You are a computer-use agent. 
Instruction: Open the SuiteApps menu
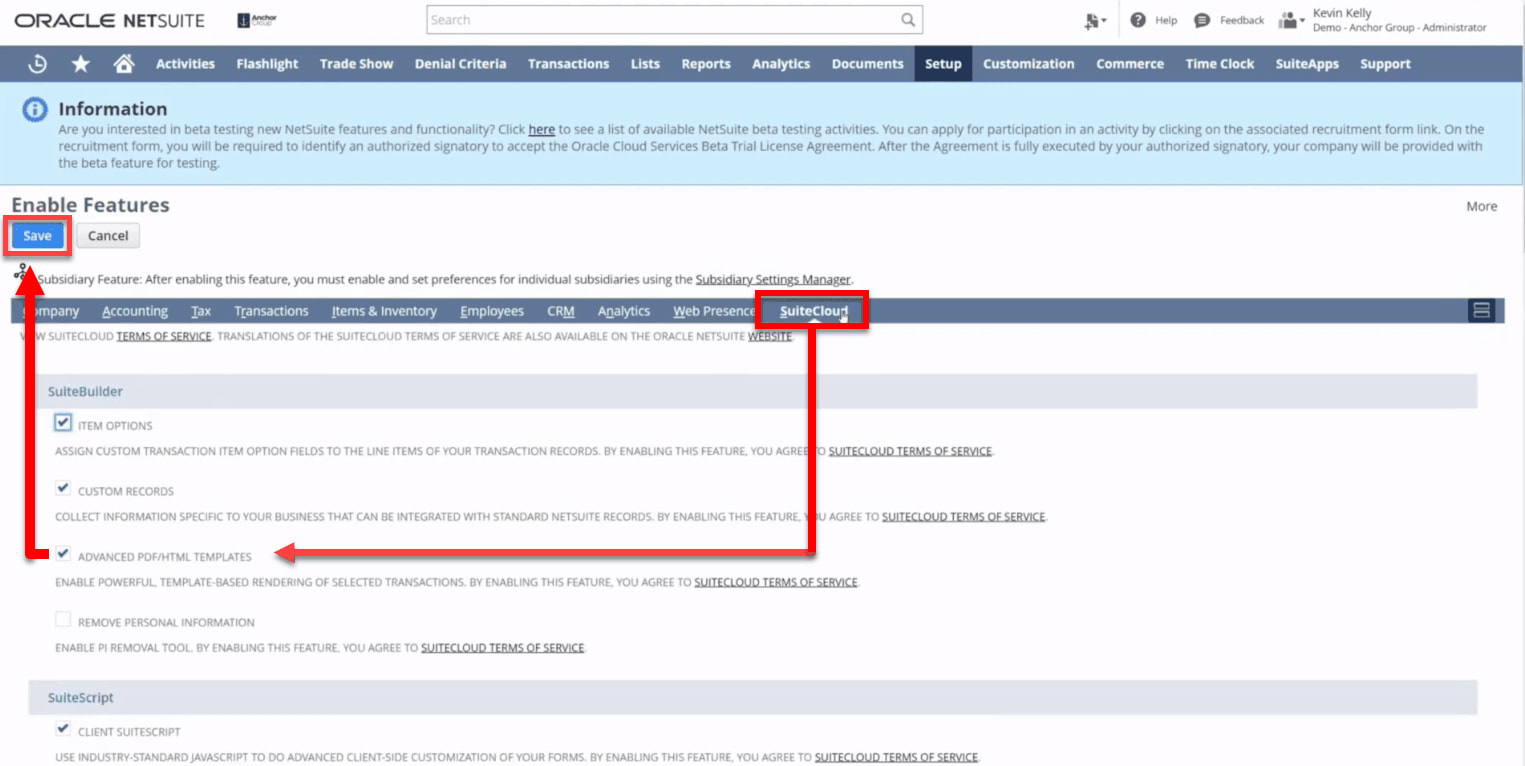(1307, 64)
